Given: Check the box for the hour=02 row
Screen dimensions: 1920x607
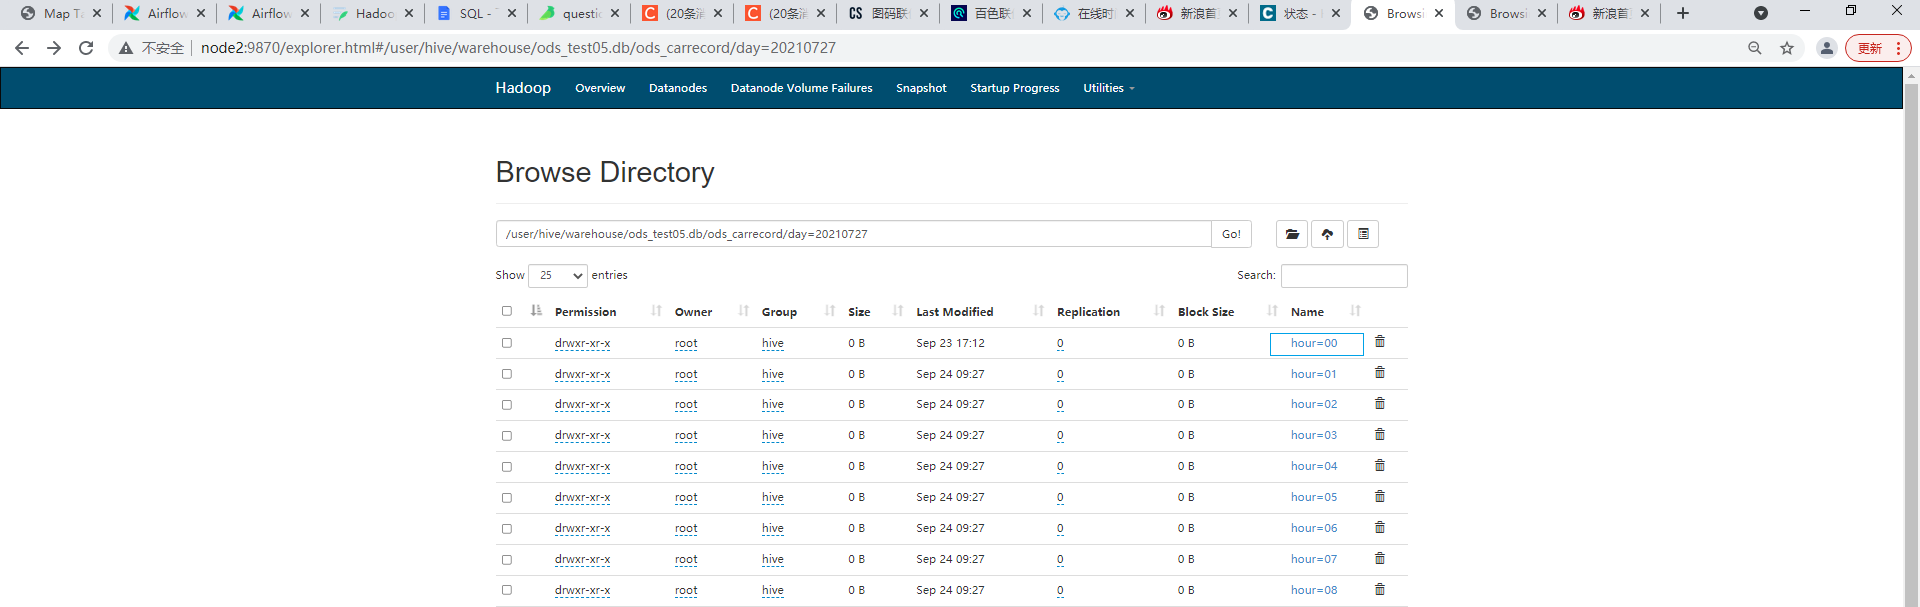Looking at the screenshot, I should pos(507,405).
